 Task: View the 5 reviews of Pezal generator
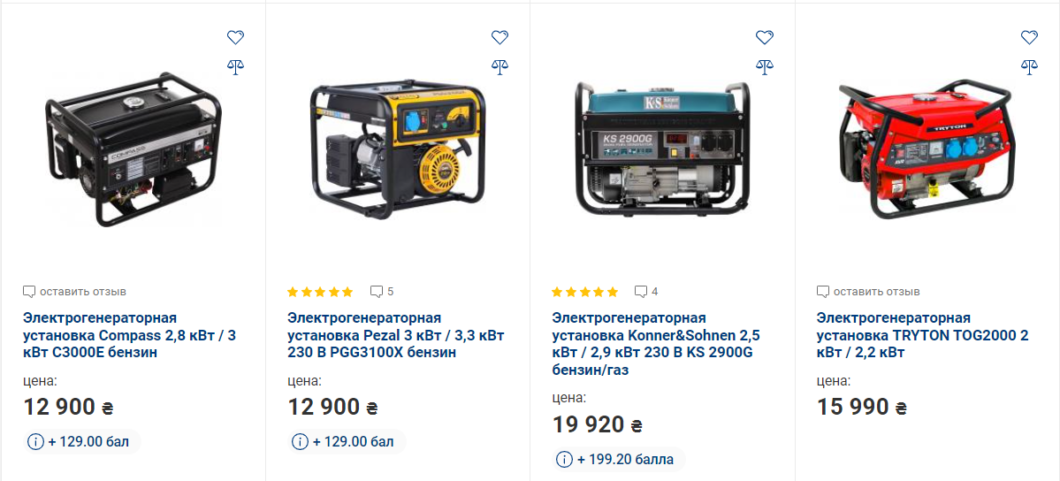382,292
